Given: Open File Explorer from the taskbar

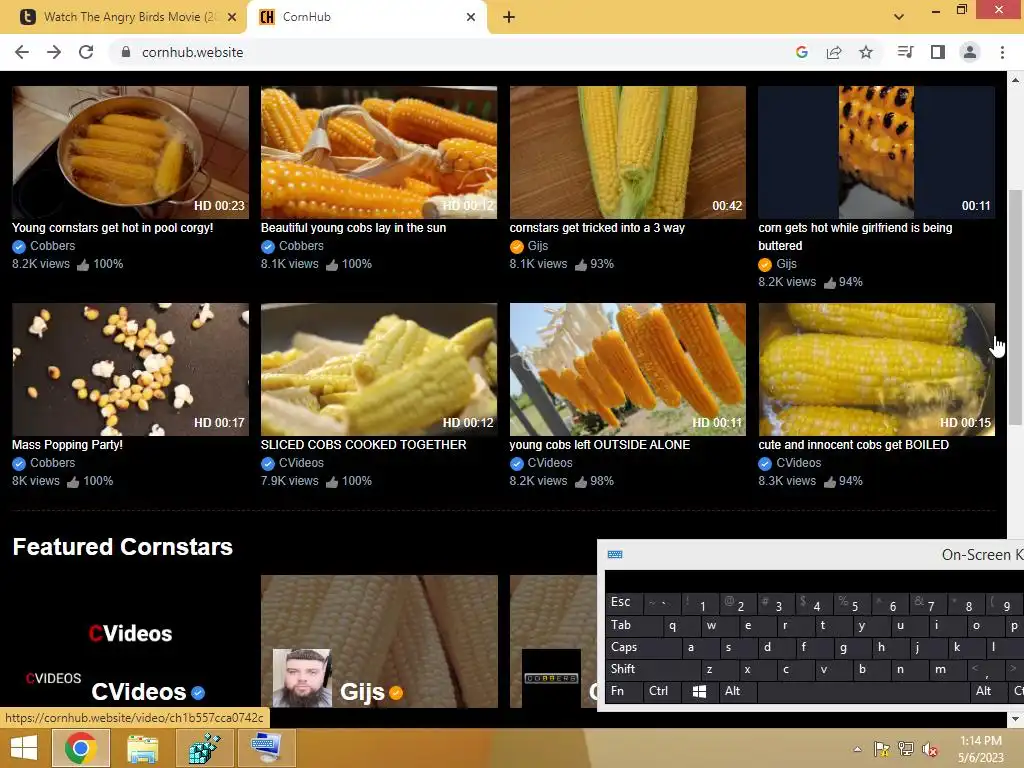Looking at the screenshot, I should pyautogui.click(x=142, y=748).
